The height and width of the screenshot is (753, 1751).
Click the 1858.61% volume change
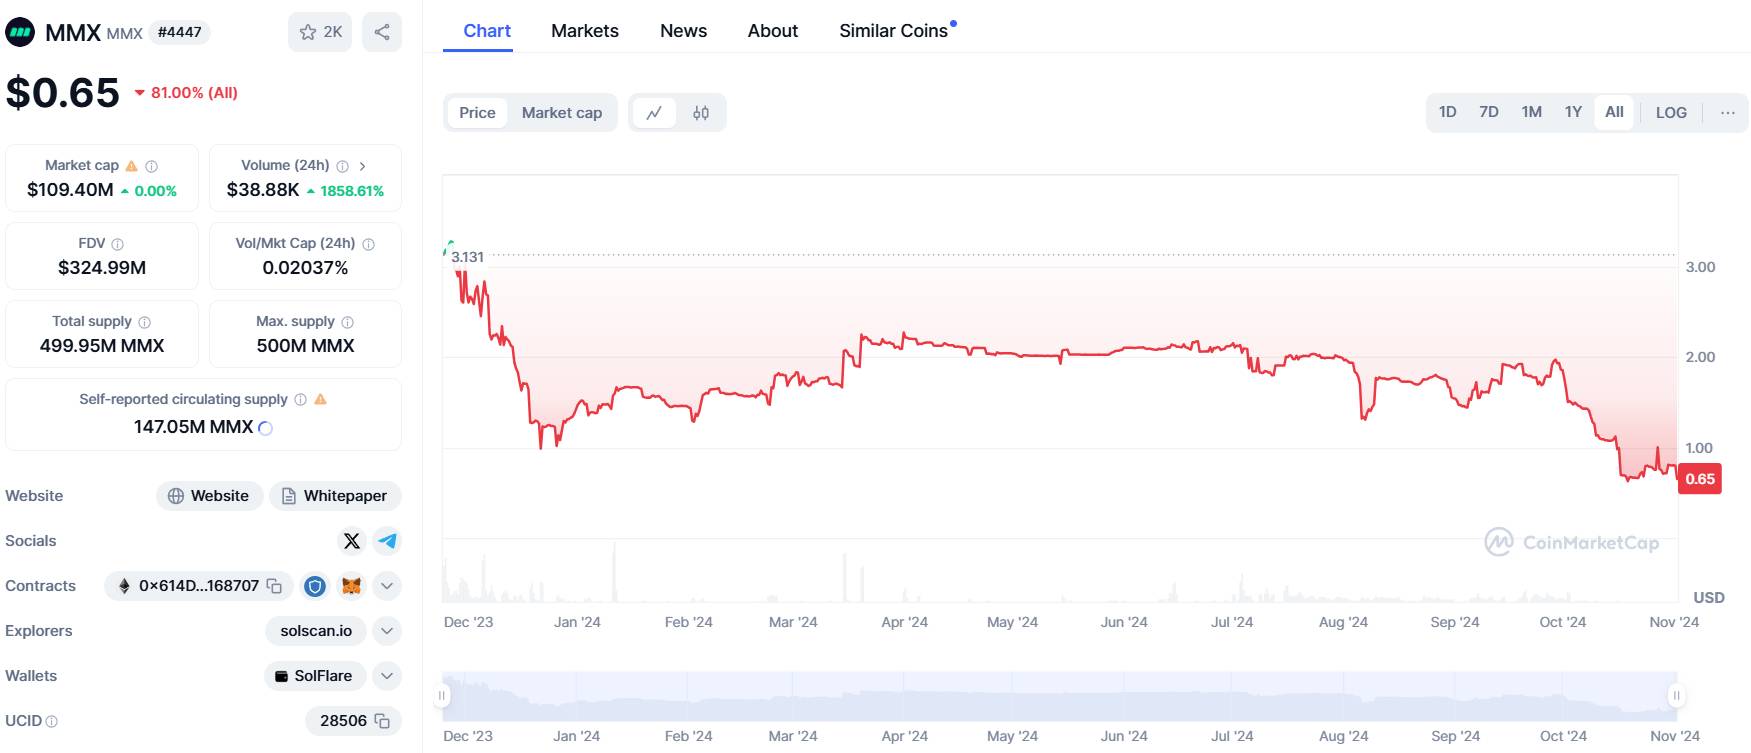click(345, 191)
